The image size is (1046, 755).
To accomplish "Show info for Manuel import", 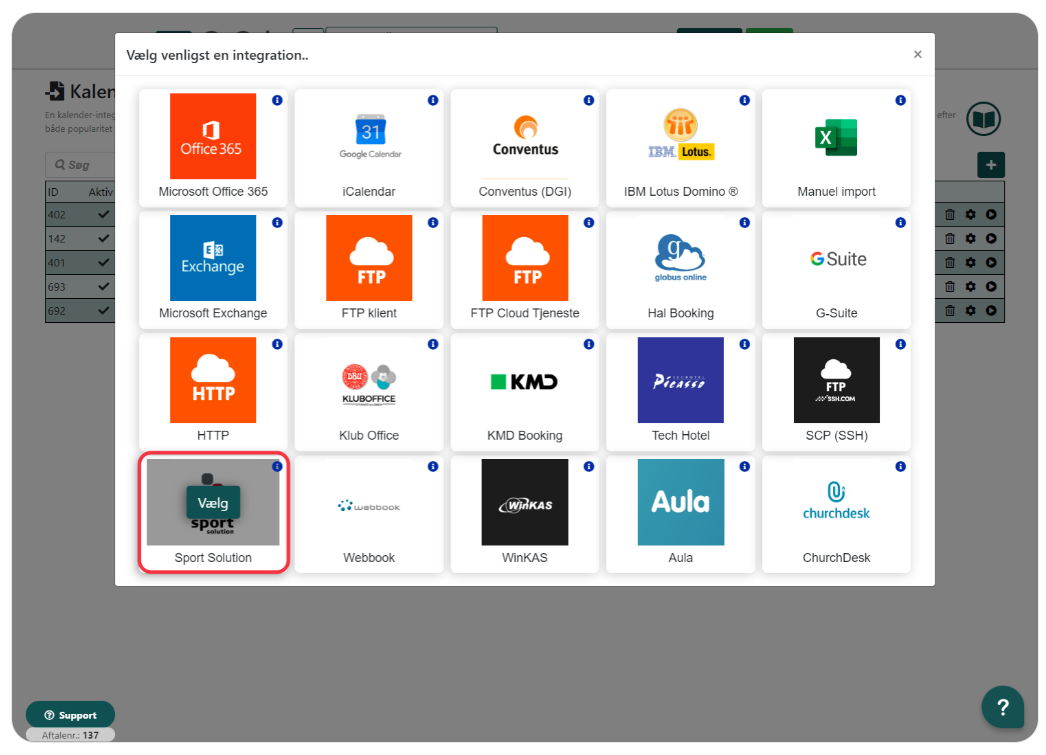I will click(x=901, y=100).
